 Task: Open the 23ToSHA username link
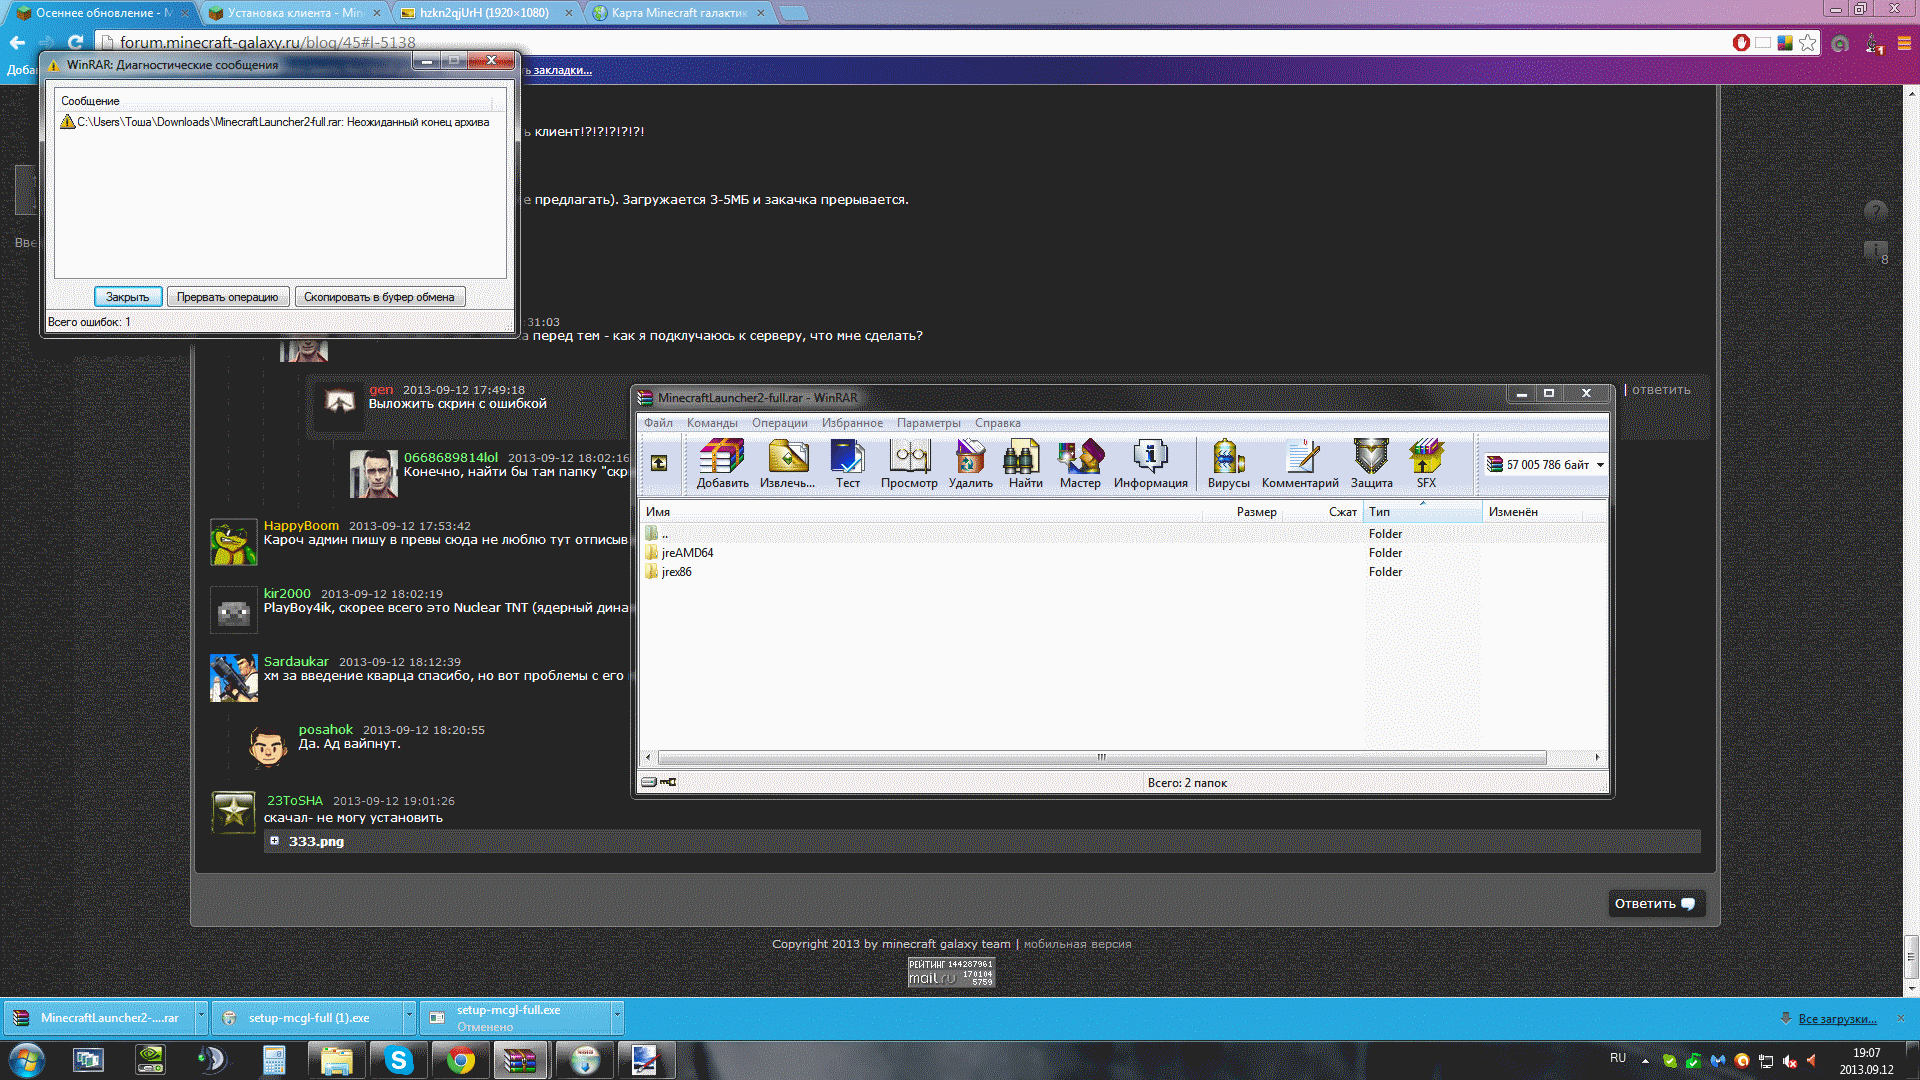click(295, 801)
